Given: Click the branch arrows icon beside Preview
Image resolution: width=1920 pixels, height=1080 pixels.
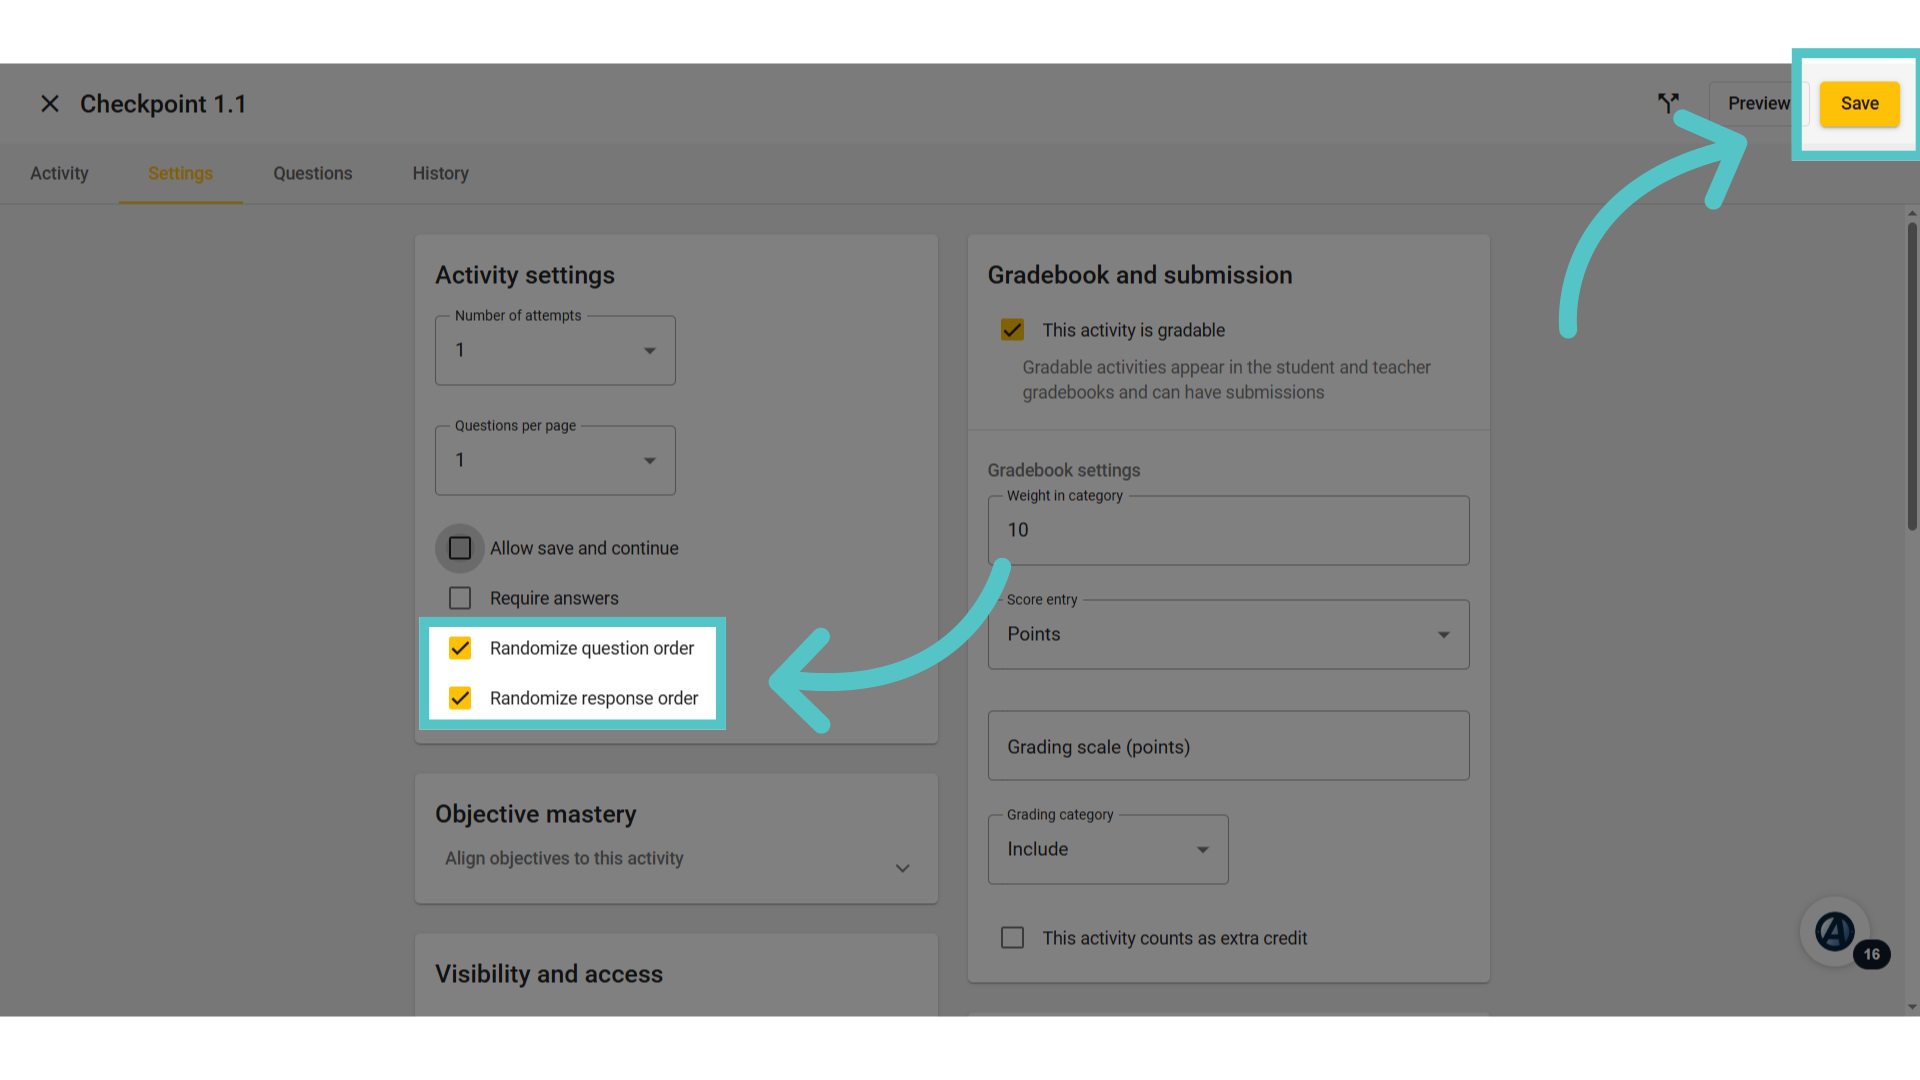Looking at the screenshot, I should tap(1667, 103).
